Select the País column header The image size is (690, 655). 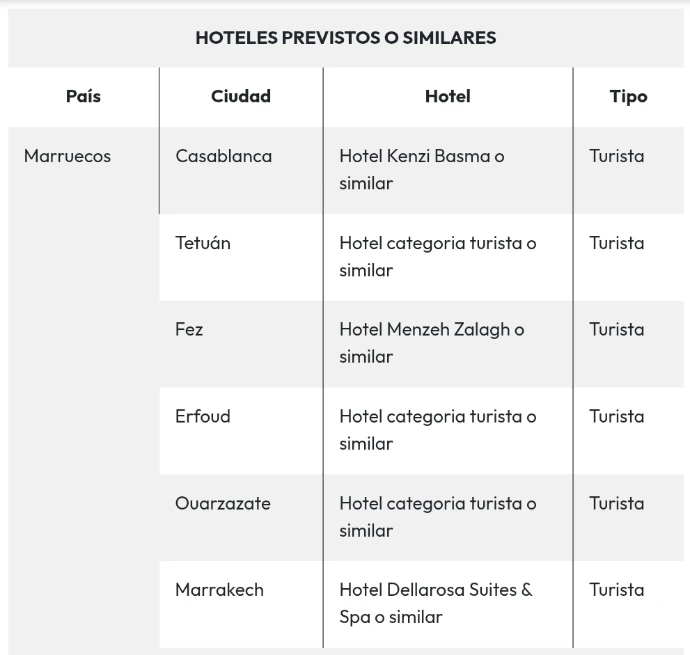click(x=83, y=97)
